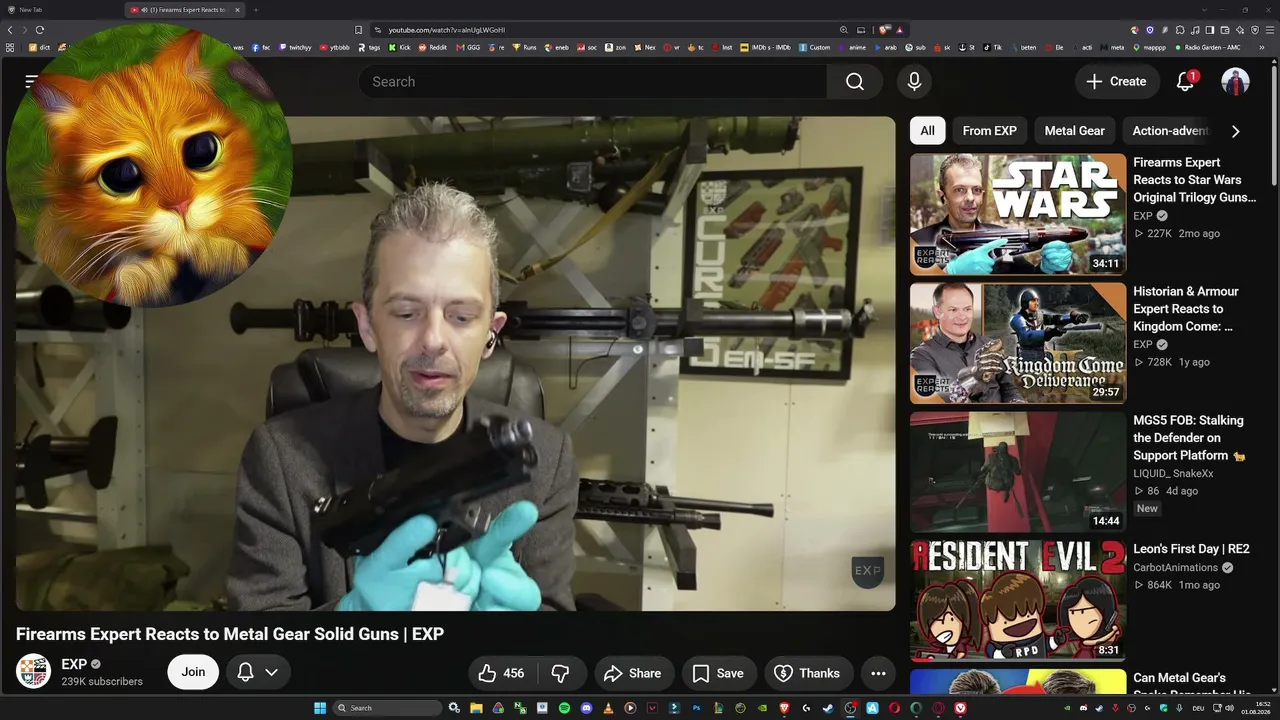The image size is (1280, 720).
Task: Open the CarbotAnimations channel link
Action: tap(1175, 567)
